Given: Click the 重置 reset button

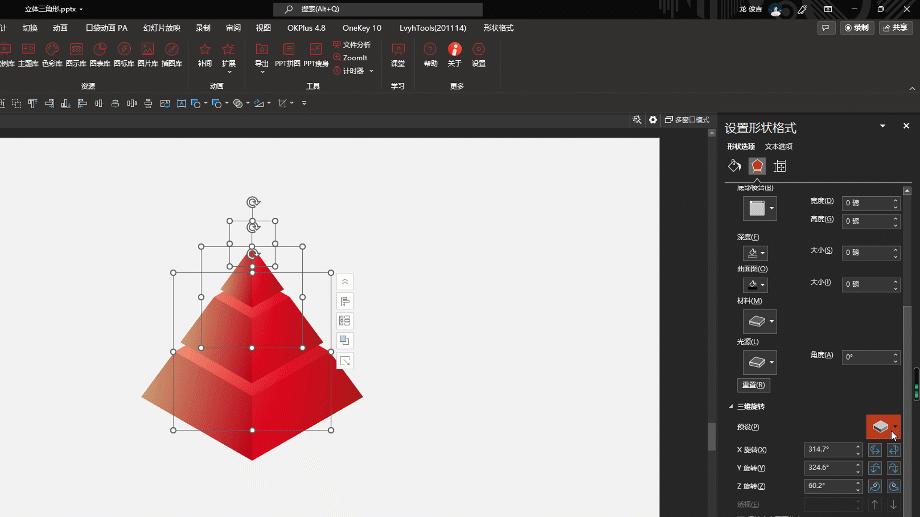Looking at the screenshot, I should point(753,385).
